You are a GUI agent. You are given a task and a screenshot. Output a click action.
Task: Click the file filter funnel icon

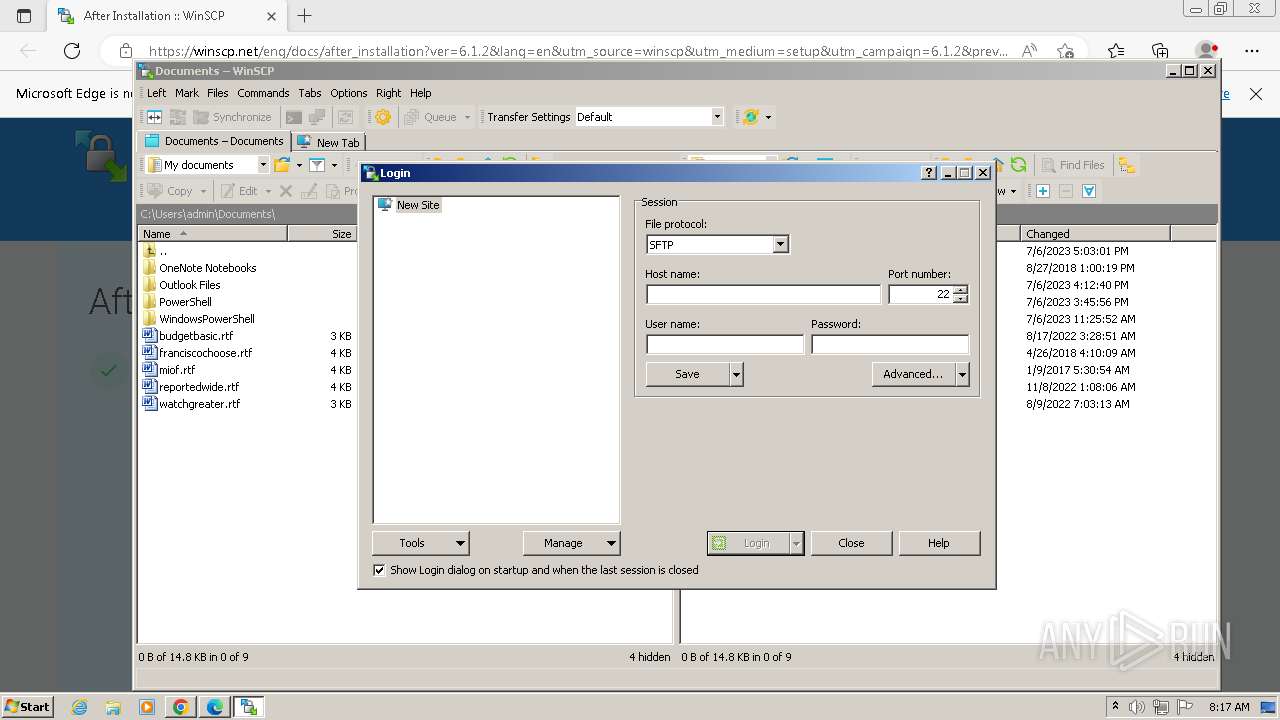click(317, 165)
